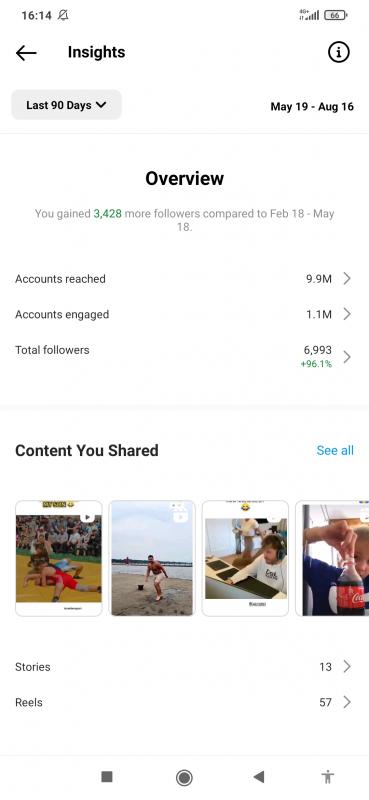This screenshot has width=369, height=800.
Task: Open the Last 90 Days dropdown
Action: [66, 105]
